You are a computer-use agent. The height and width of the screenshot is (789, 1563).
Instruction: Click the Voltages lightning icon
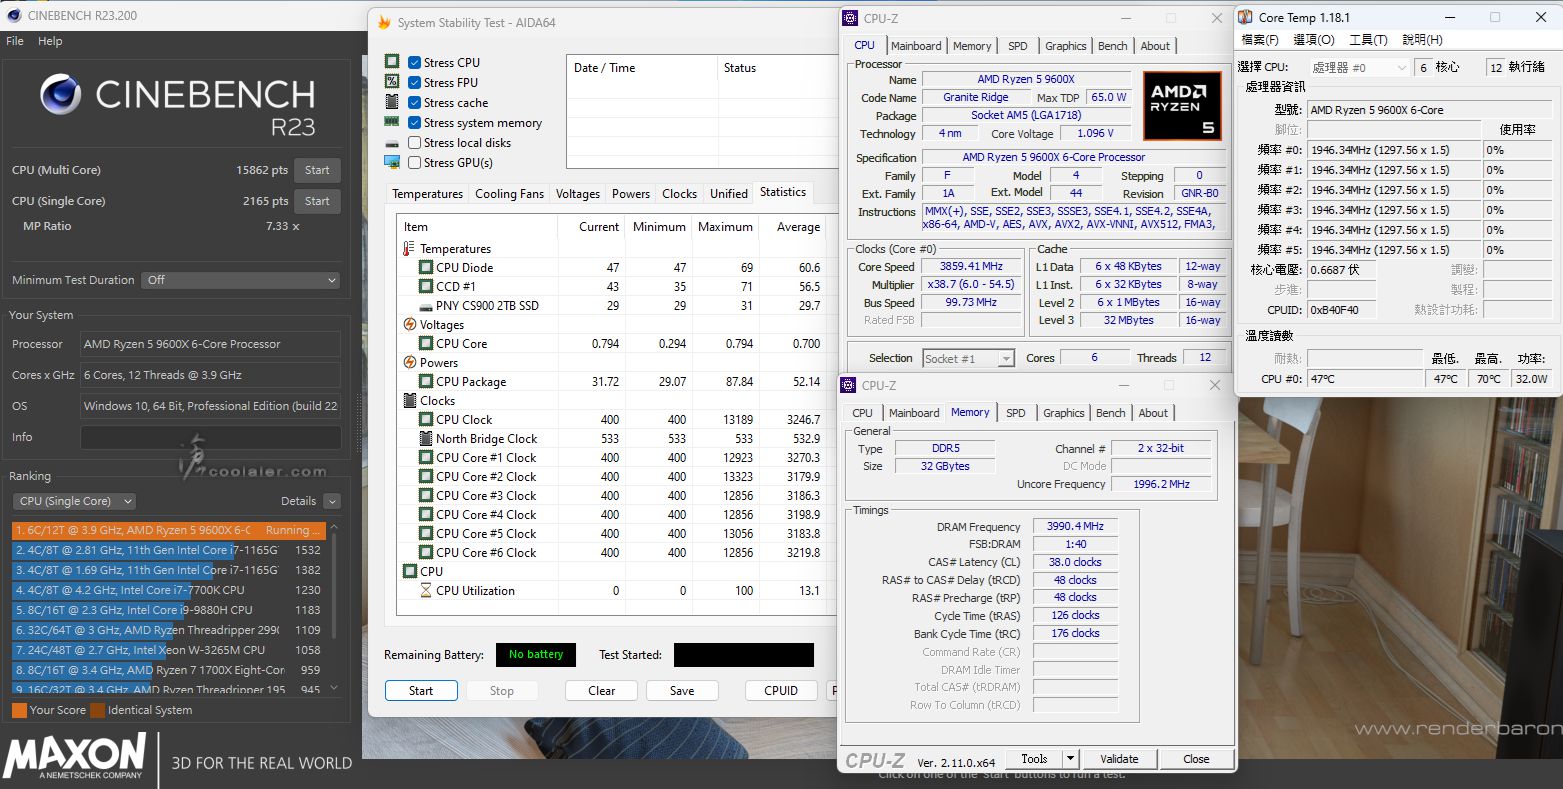pyautogui.click(x=410, y=324)
